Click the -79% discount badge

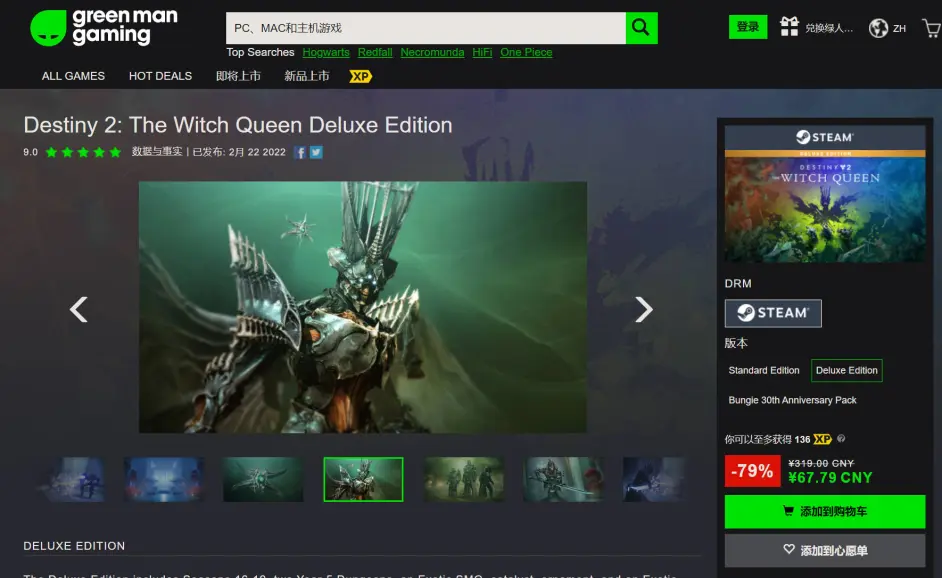(752, 470)
